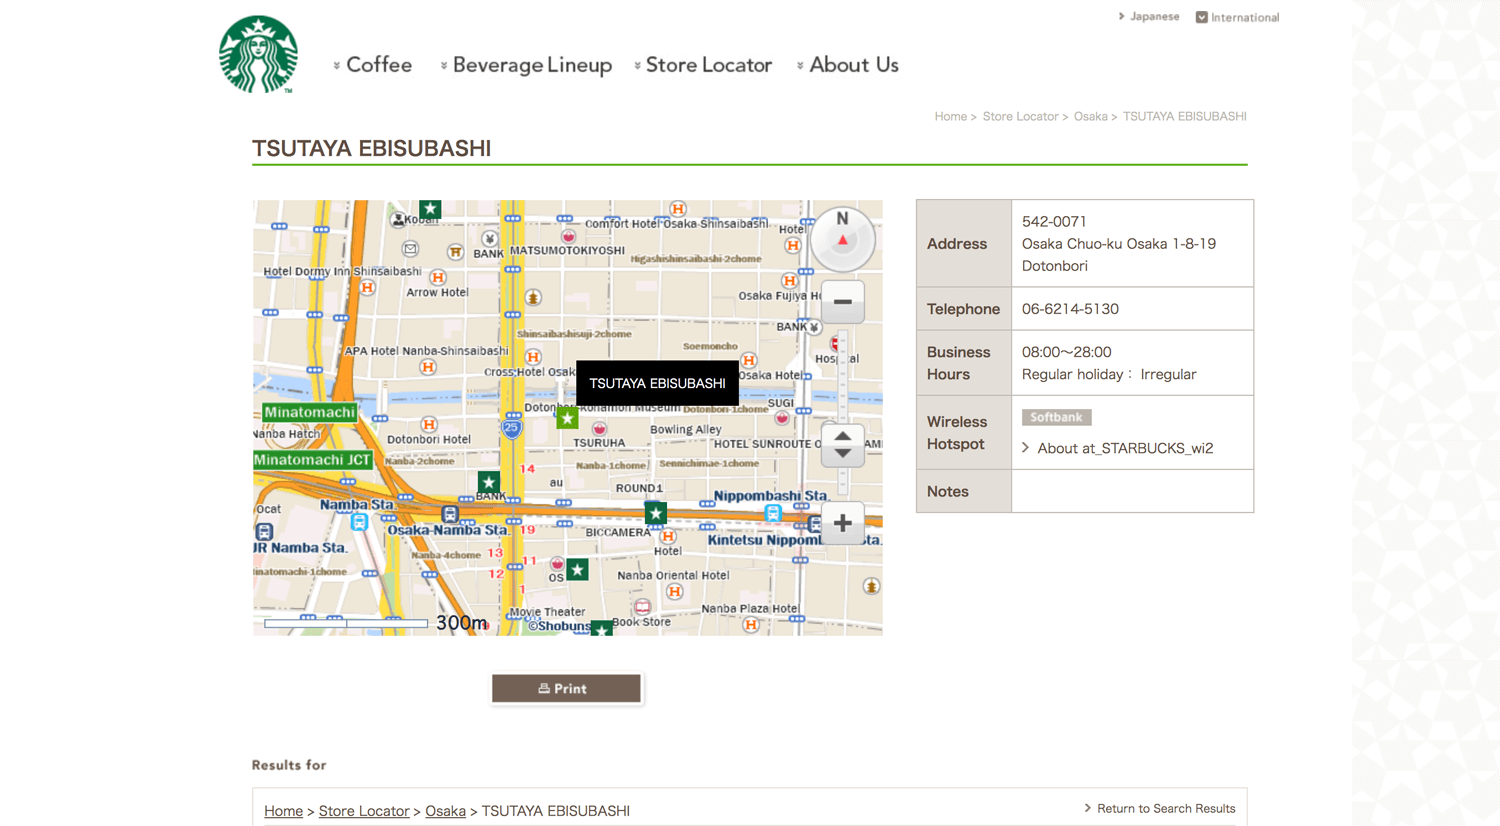
Task: Open About at_STARBUCKS_wi2 link
Action: click(x=1125, y=448)
